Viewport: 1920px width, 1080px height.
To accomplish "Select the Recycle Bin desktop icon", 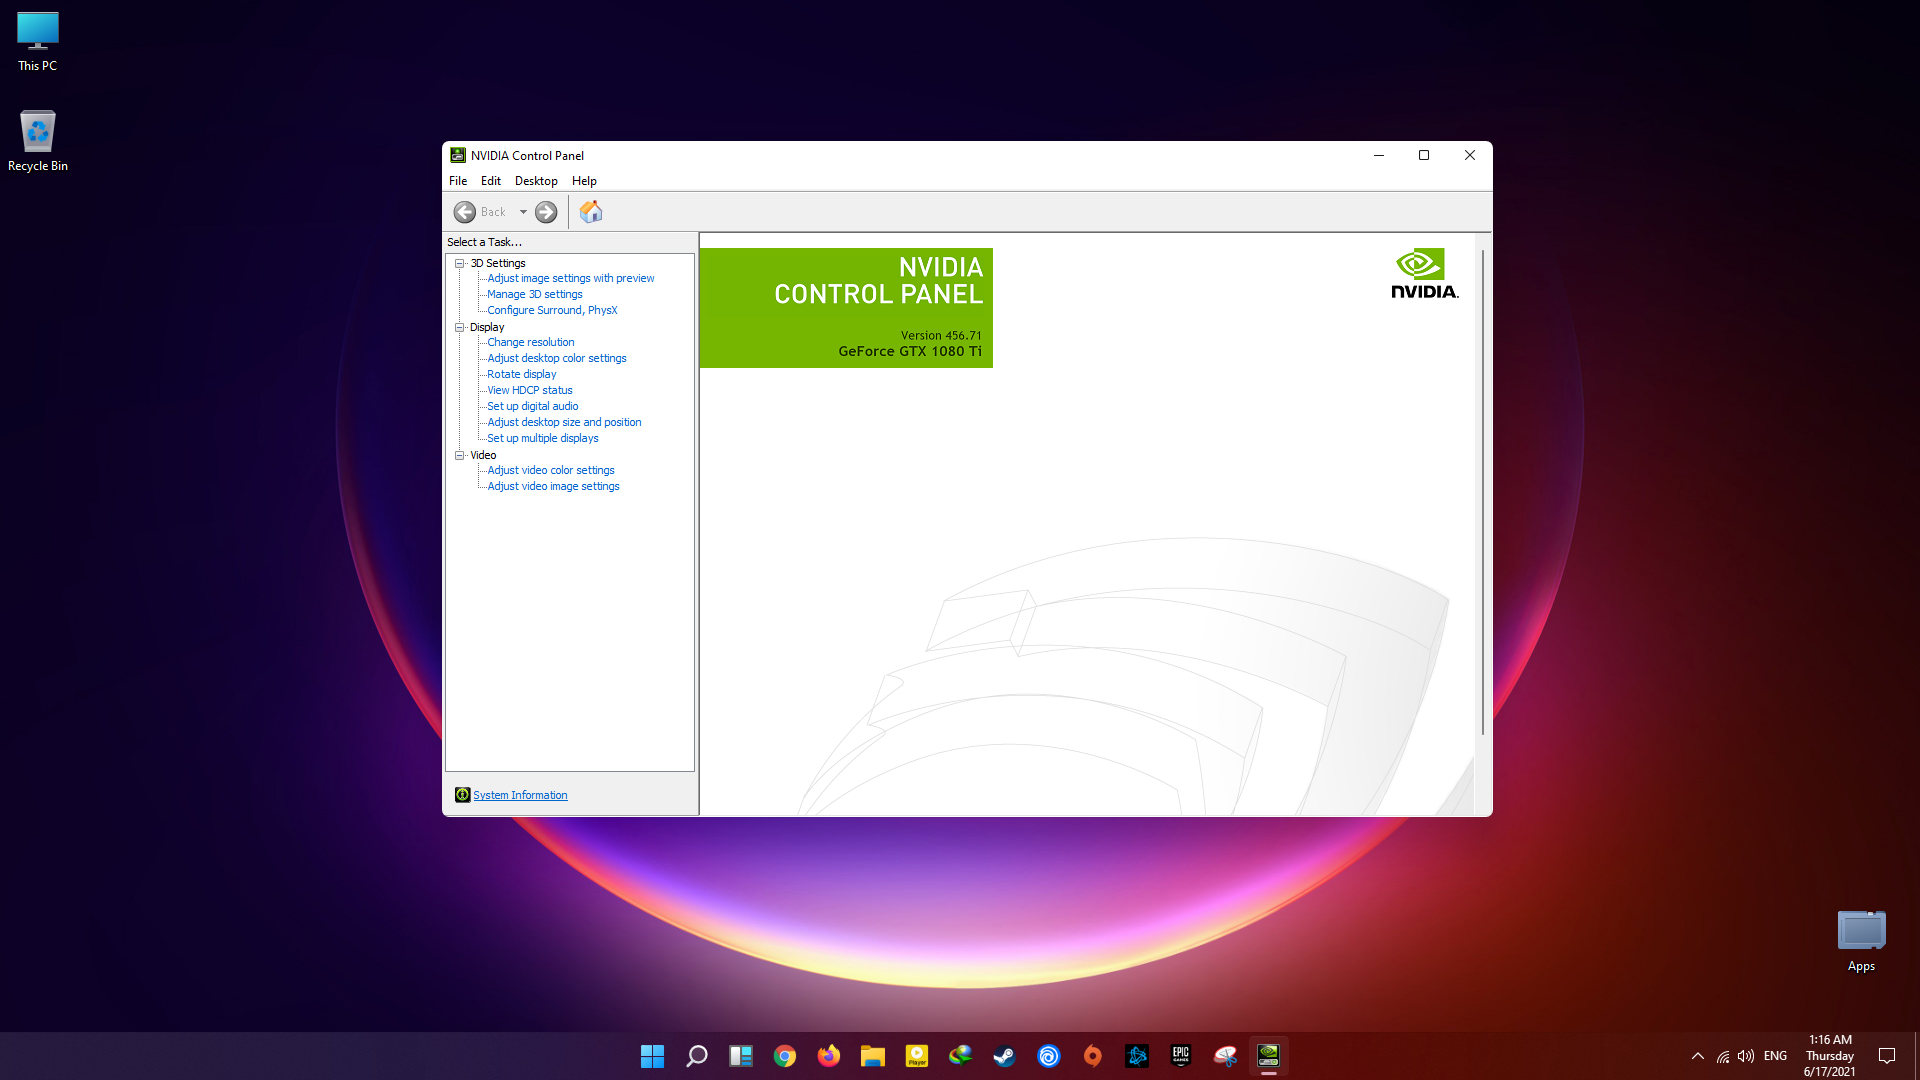I will coord(38,141).
